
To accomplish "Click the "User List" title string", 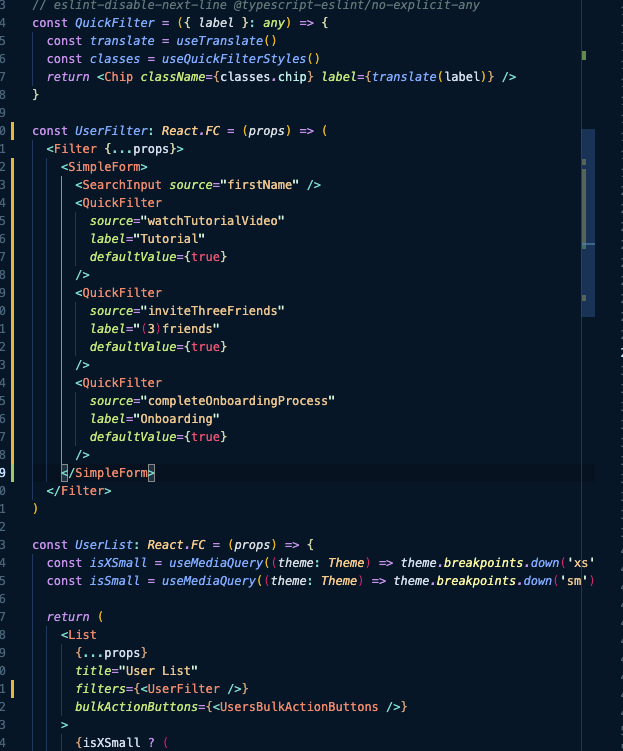I will pos(158,671).
